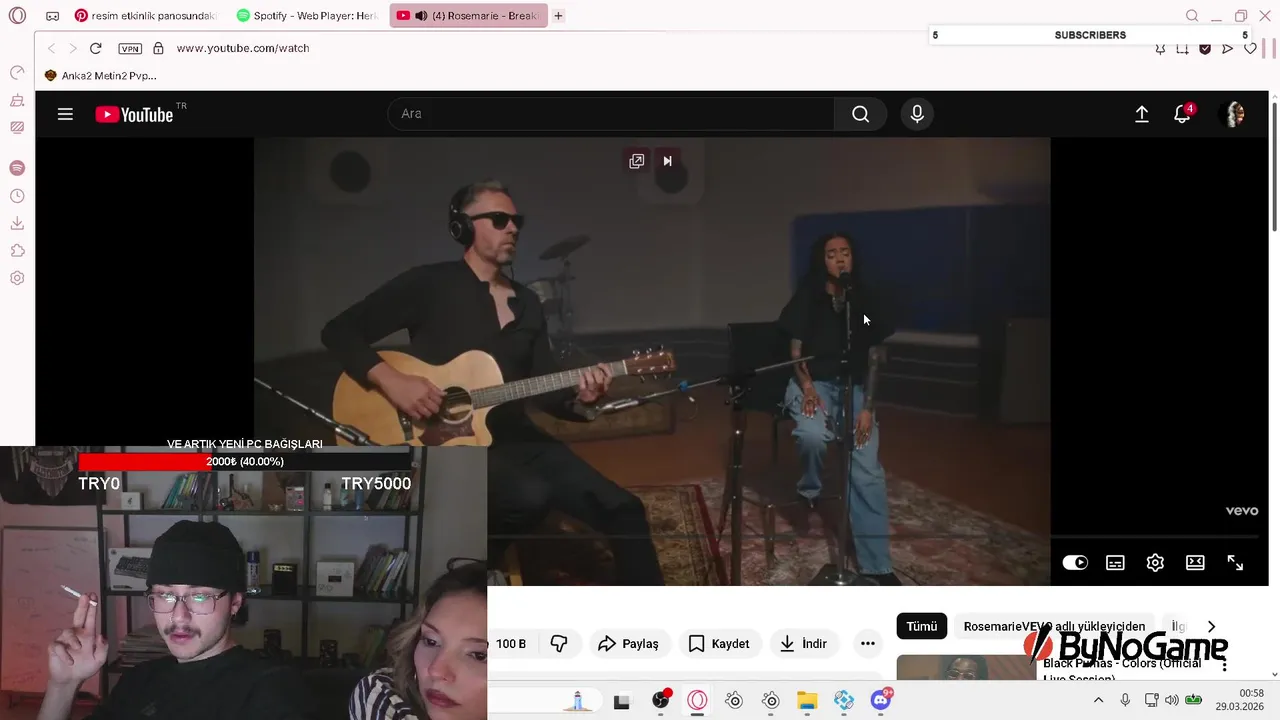Screen dimensions: 1280x720
Task: Open Downloads in Opera sidebar
Action: (17, 223)
